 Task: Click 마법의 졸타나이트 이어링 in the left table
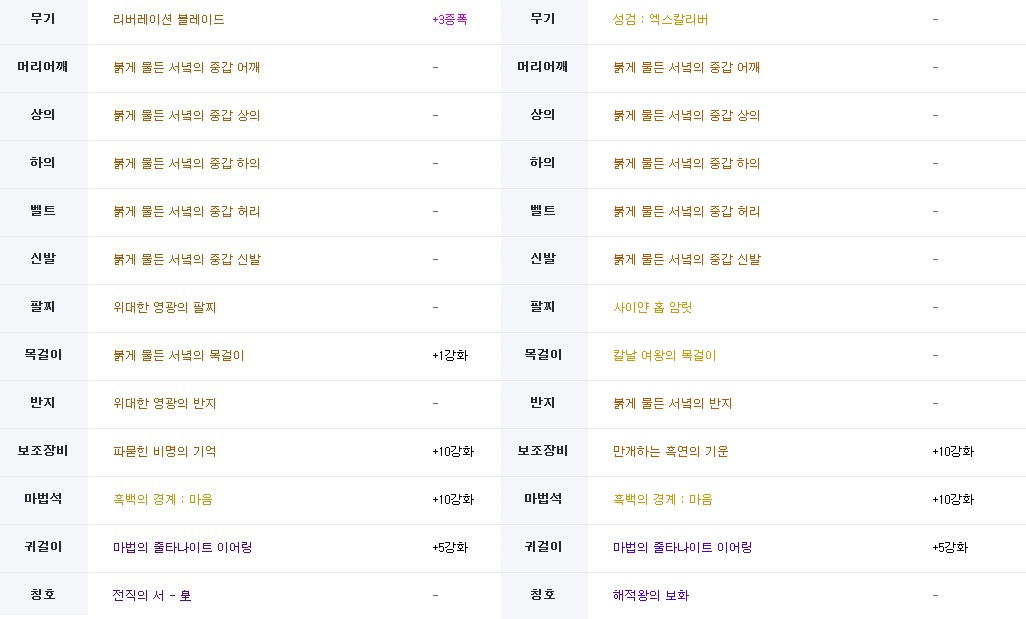(x=182, y=548)
